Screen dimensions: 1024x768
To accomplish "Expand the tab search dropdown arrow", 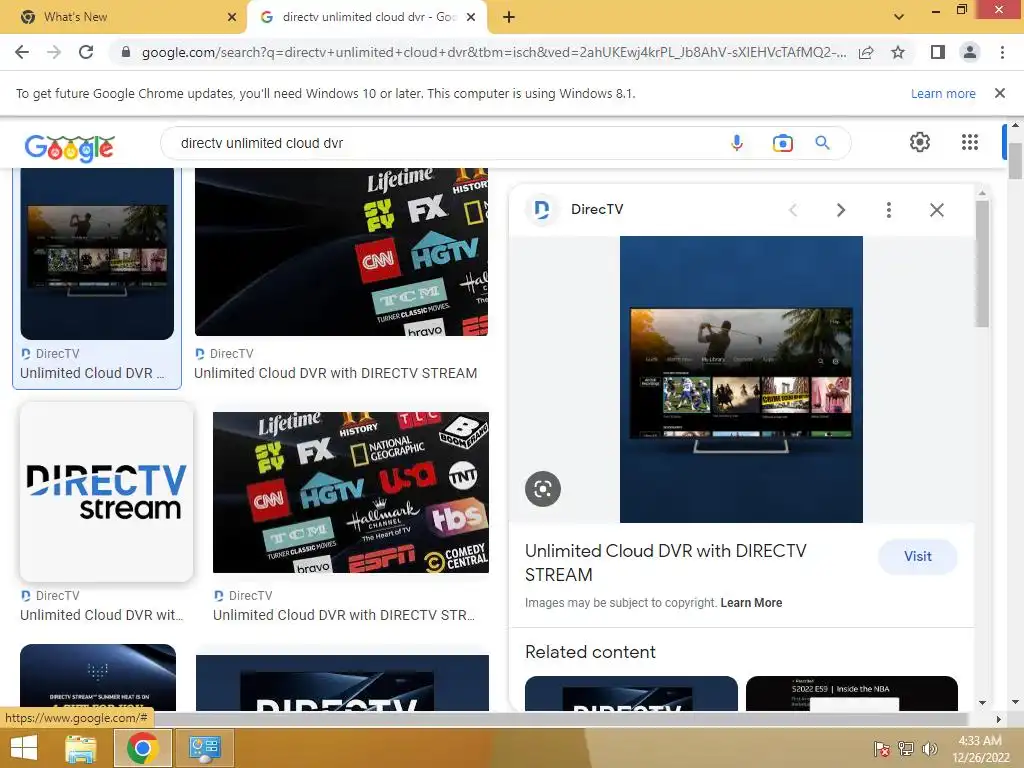I will (x=899, y=17).
